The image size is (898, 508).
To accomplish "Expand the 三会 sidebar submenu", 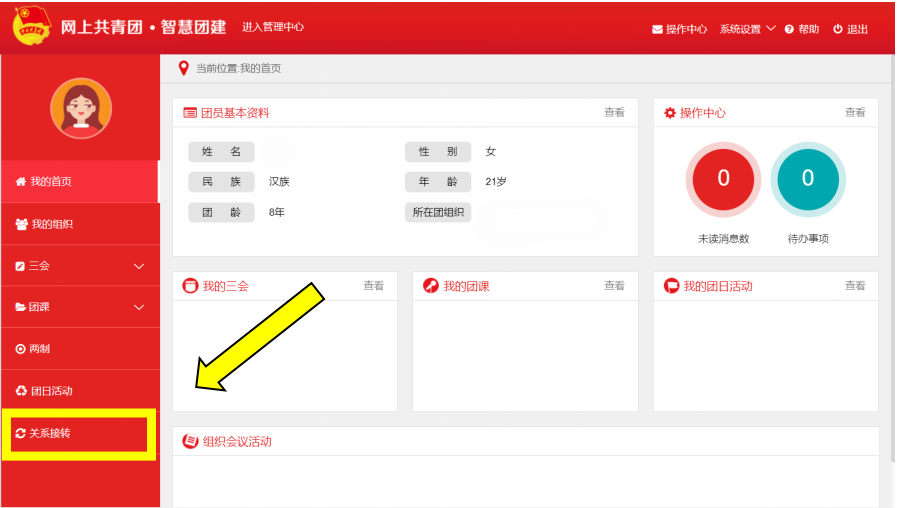I will [x=80, y=266].
